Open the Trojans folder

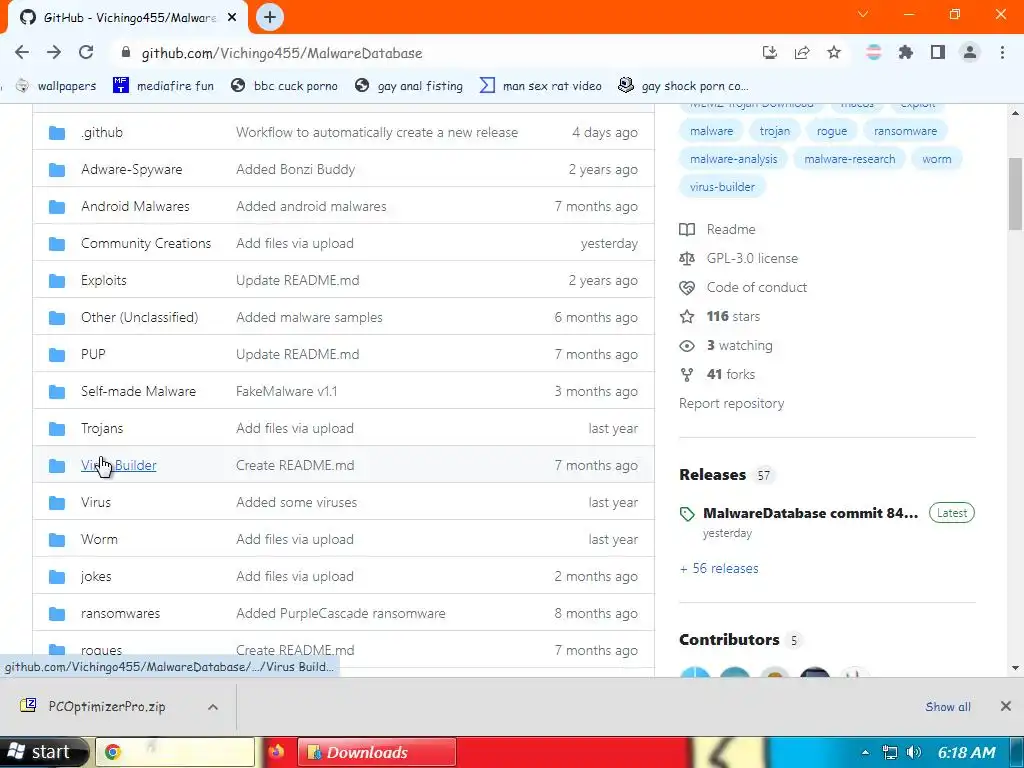[x=102, y=428]
